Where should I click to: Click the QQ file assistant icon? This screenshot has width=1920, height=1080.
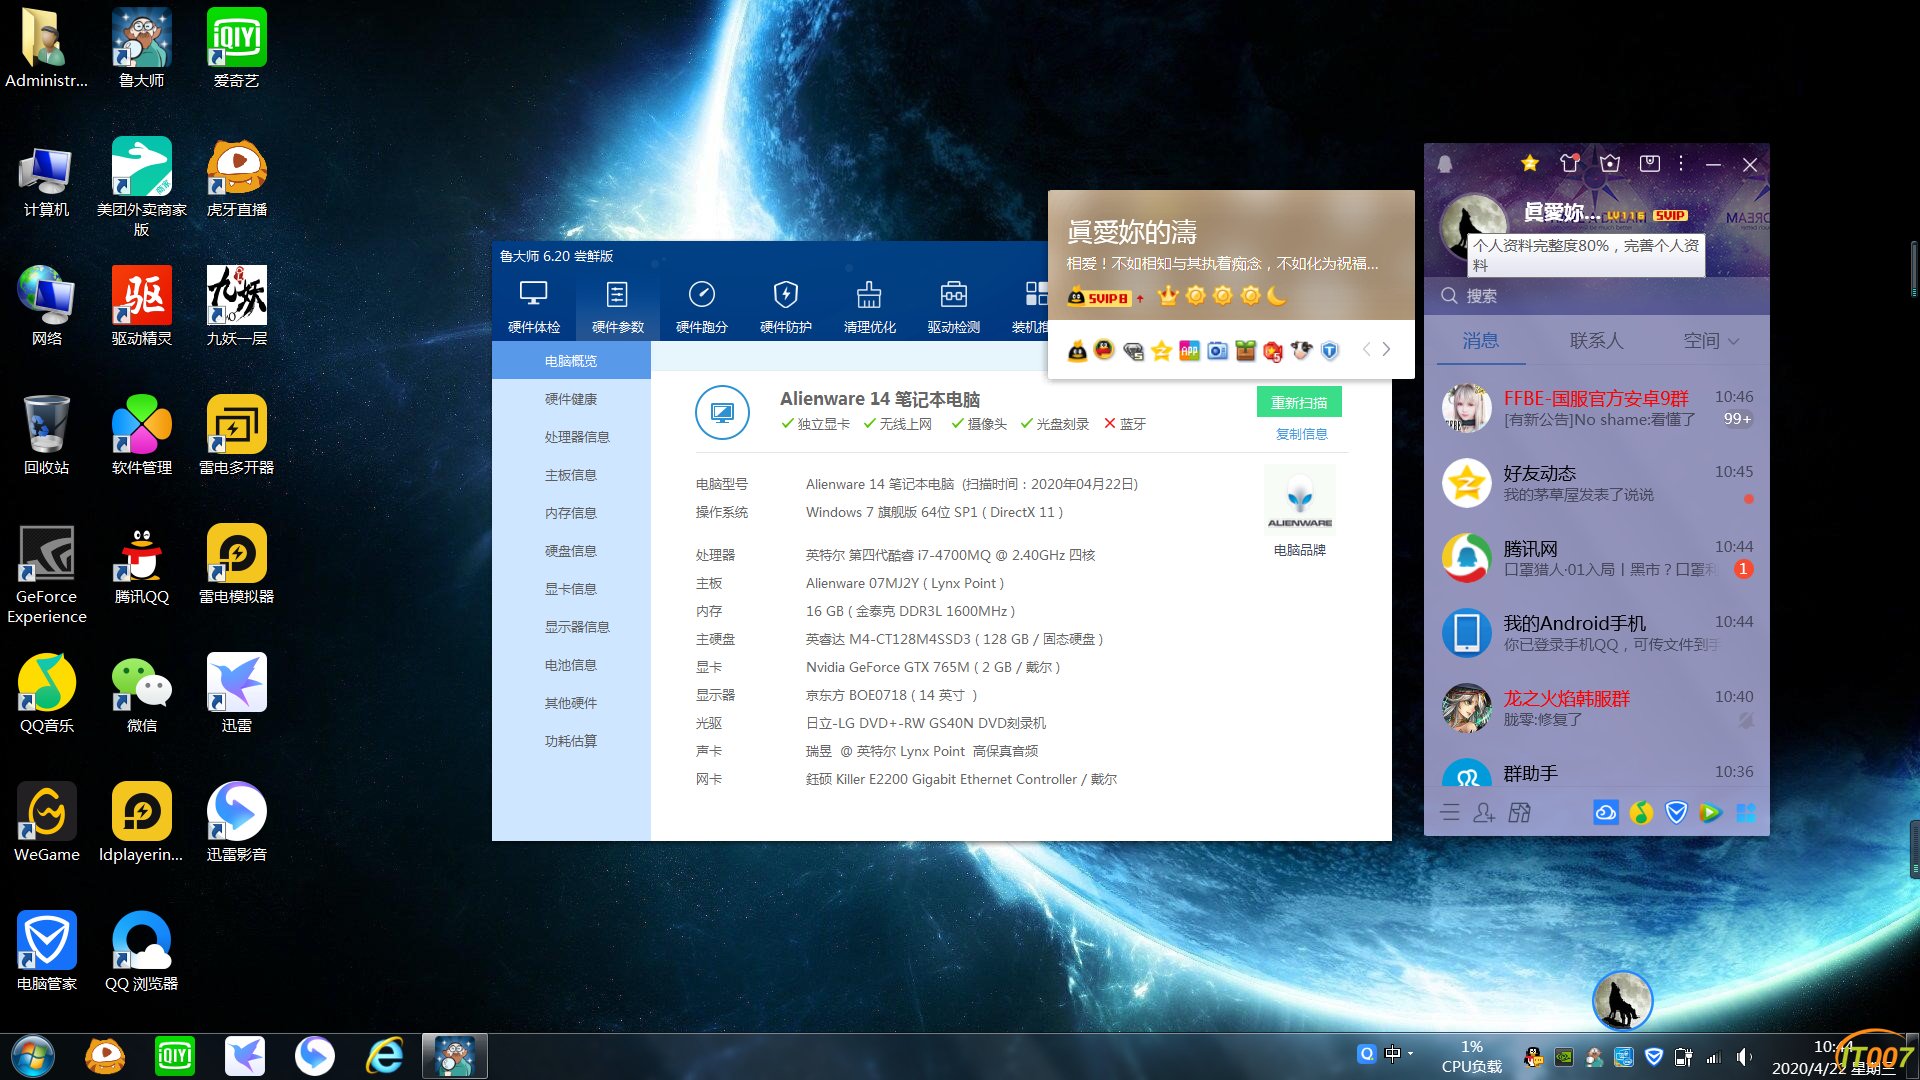(1519, 812)
